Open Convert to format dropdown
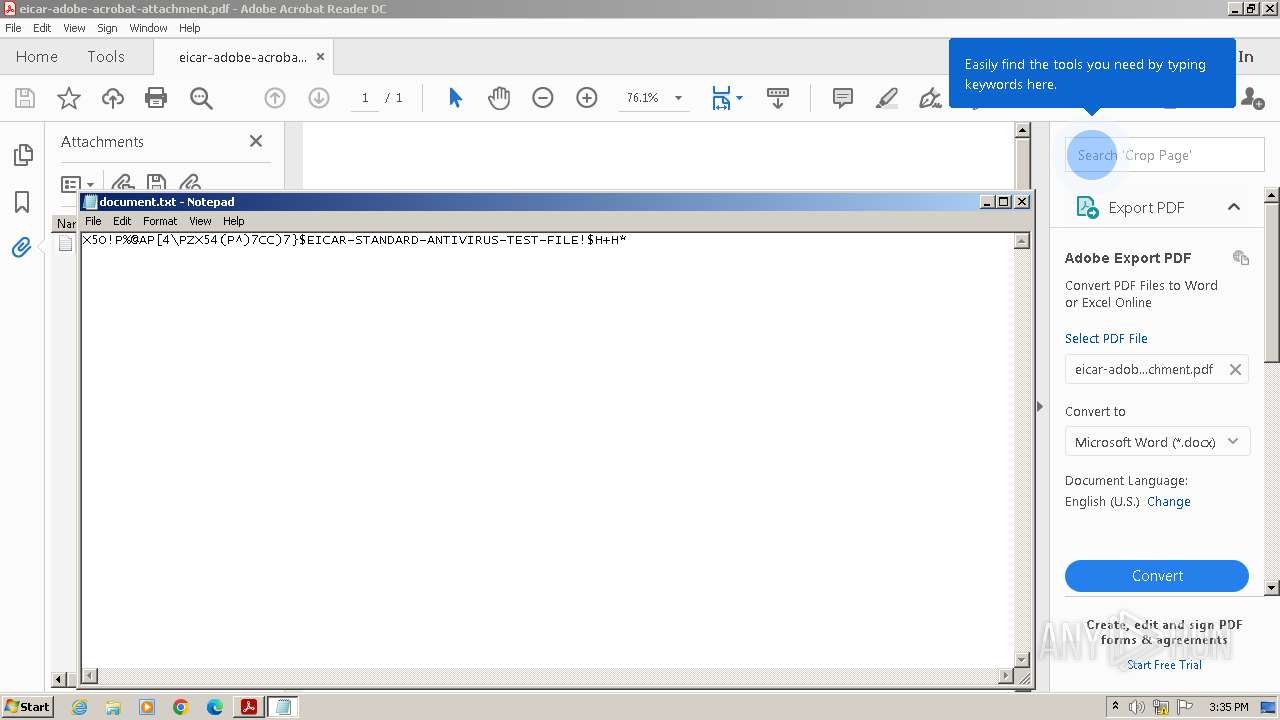The height and width of the screenshot is (720, 1280). tap(1157, 442)
